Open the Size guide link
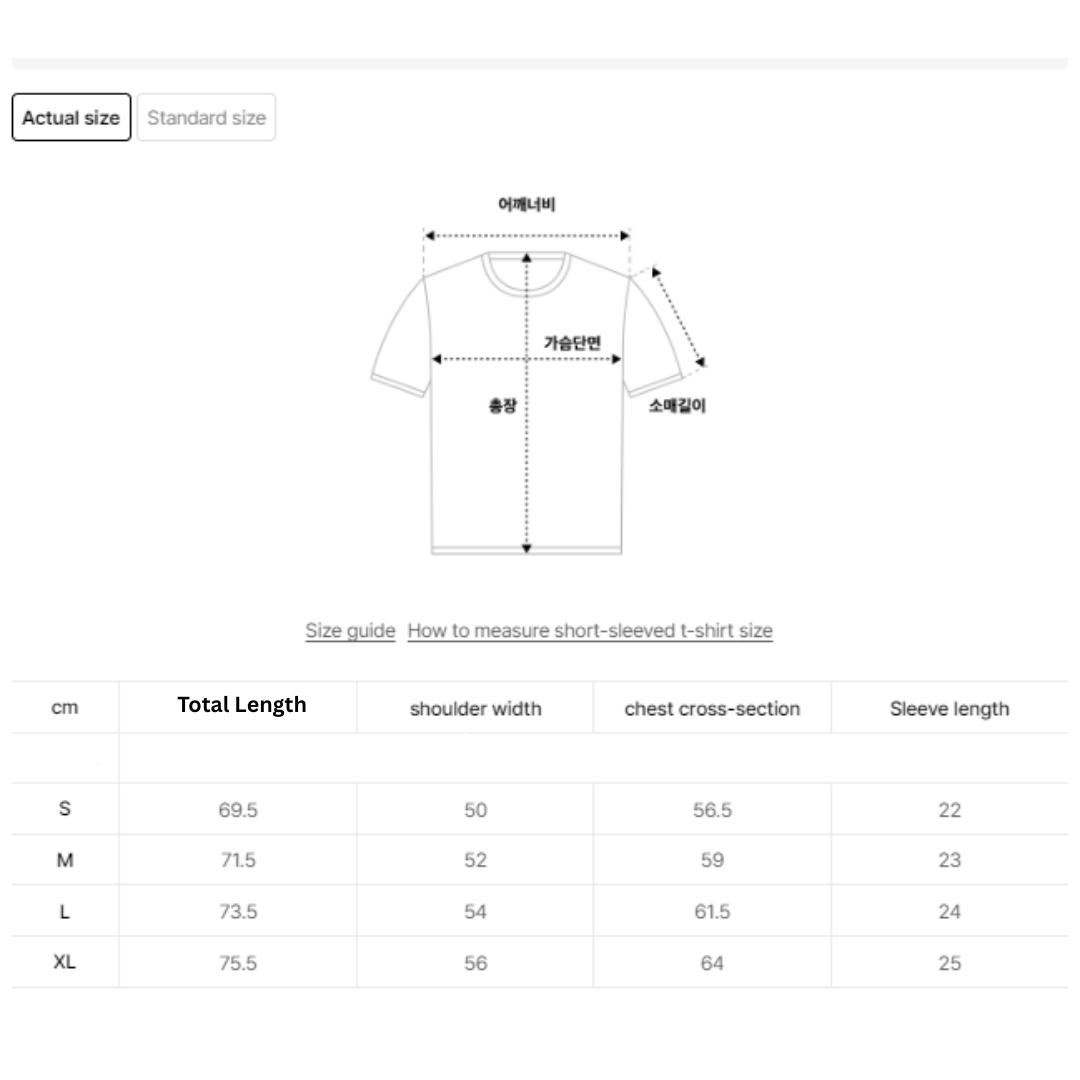 350,631
